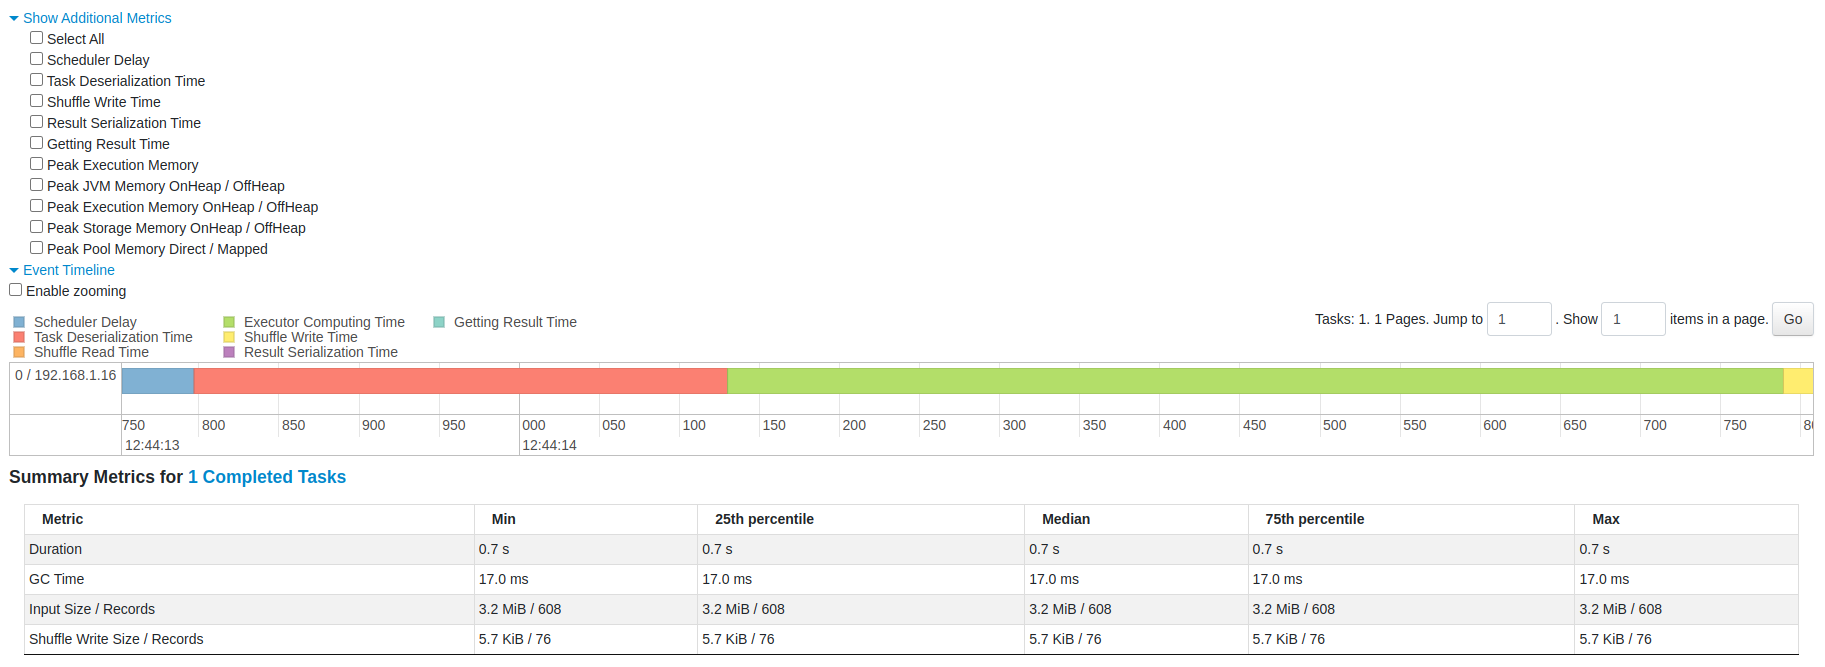Tick Peak Execution Memory checkbox
Image resolution: width=1825 pixels, height=667 pixels.
coord(36,164)
